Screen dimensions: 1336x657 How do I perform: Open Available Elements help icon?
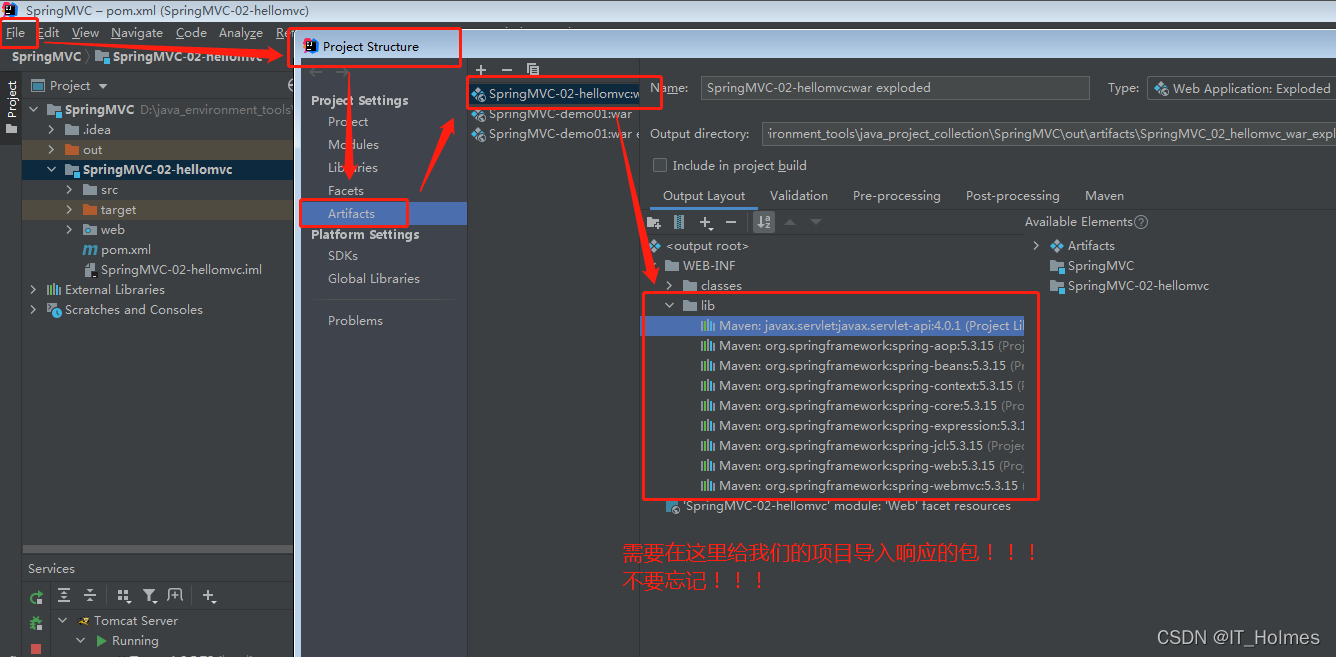tap(1141, 222)
